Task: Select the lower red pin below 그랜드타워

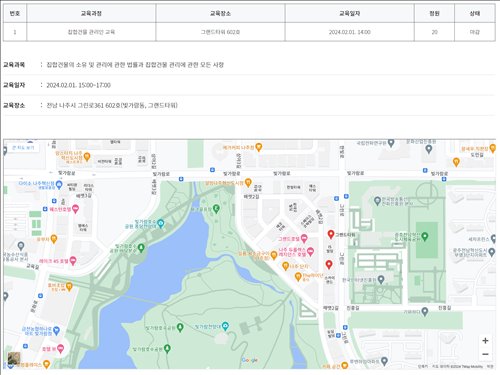Action: click(329, 265)
